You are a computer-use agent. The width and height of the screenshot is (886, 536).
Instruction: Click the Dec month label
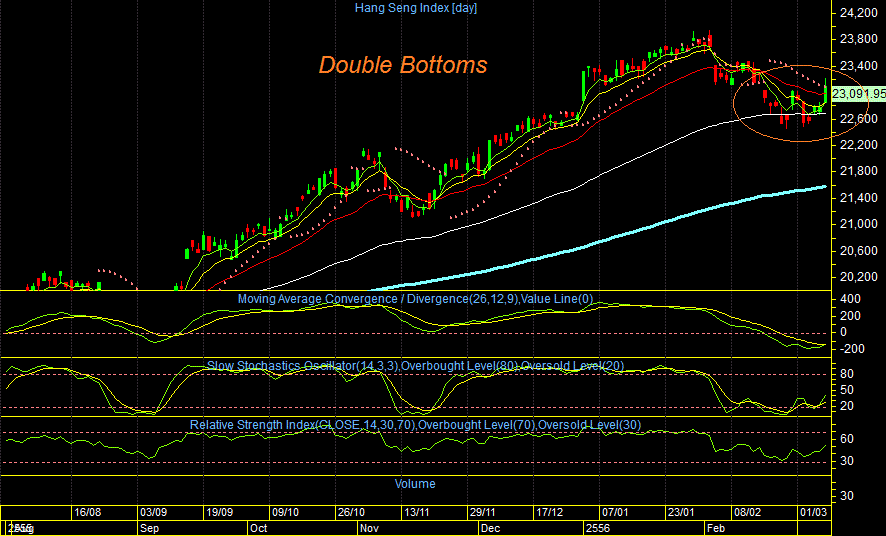tap(490, 529)
